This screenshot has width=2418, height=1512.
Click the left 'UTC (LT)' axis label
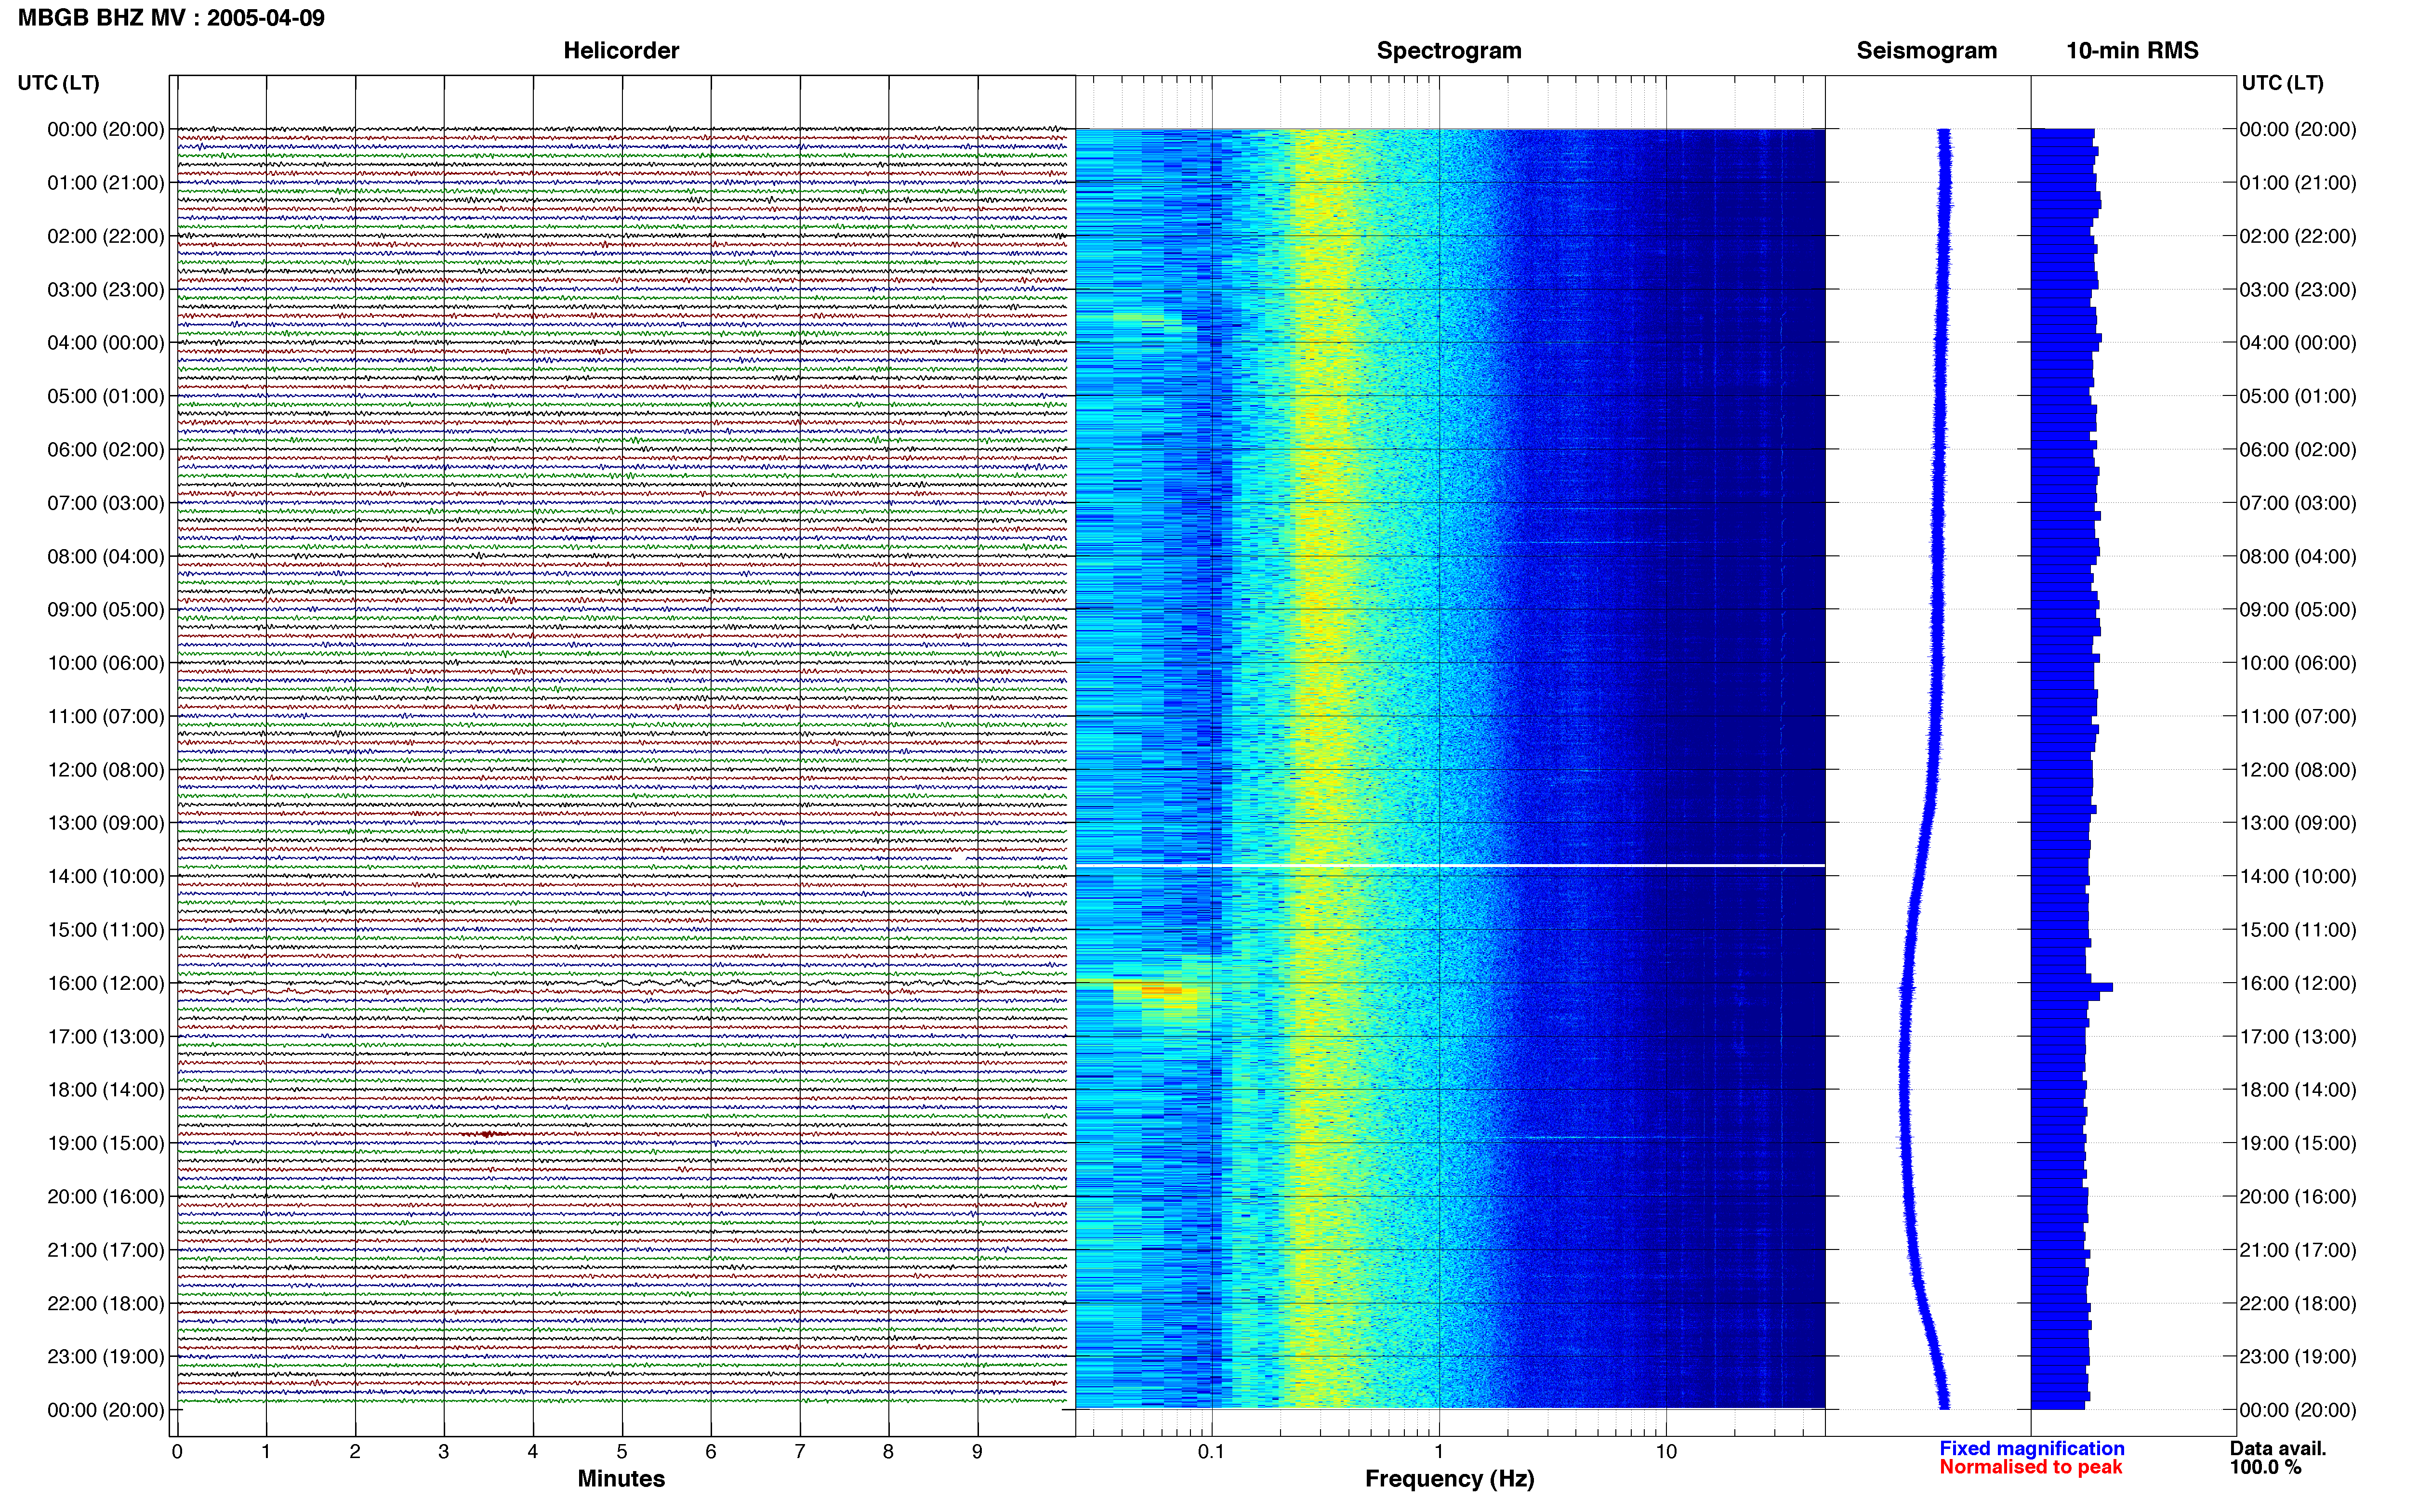click(58, 83)
